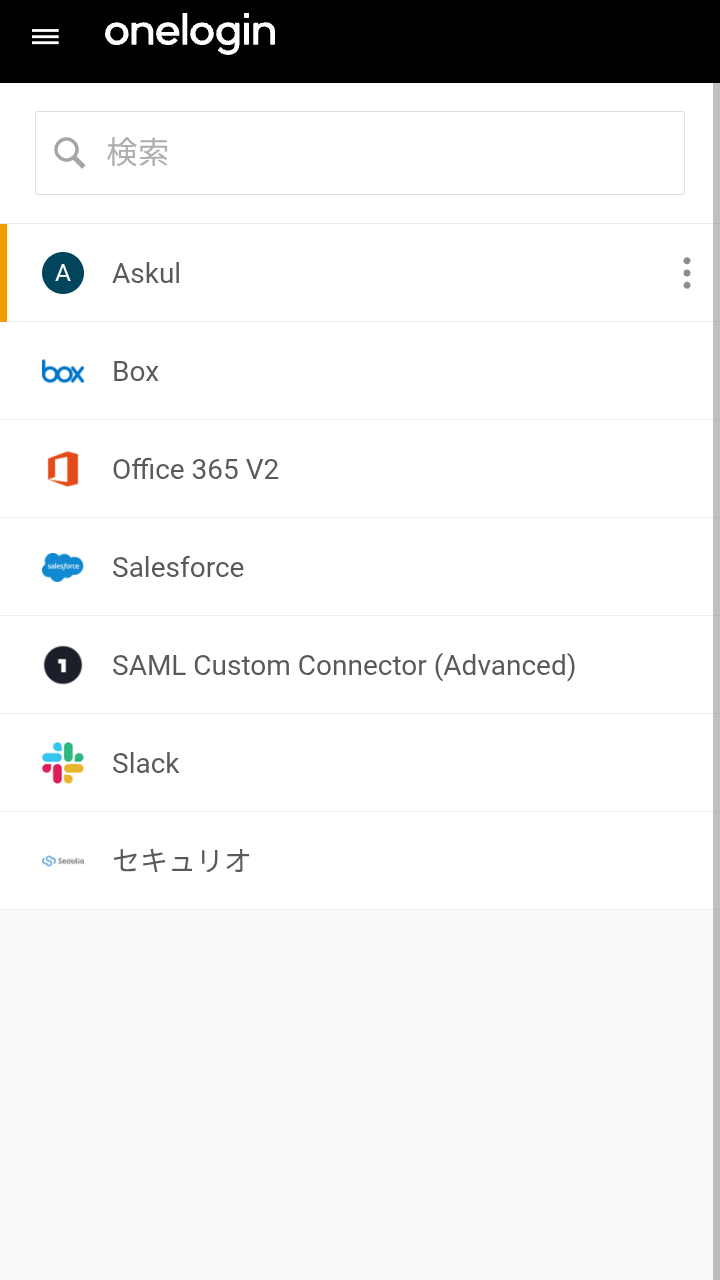
Task: Click the Office 365 logo icon
Action: coord(63,469)
